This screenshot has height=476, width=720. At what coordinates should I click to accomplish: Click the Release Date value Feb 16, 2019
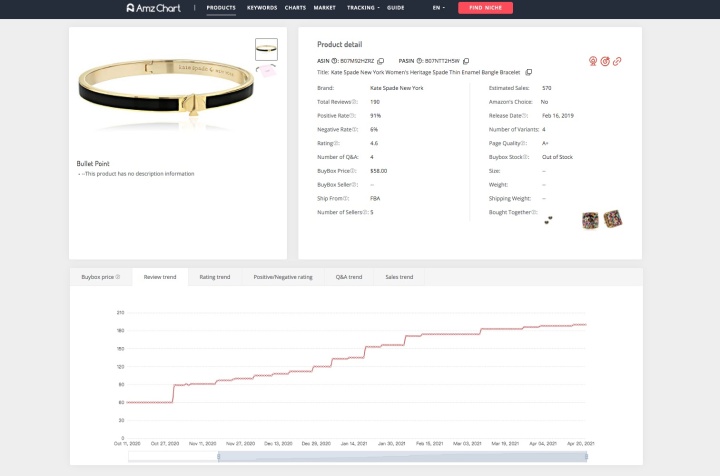558,116
